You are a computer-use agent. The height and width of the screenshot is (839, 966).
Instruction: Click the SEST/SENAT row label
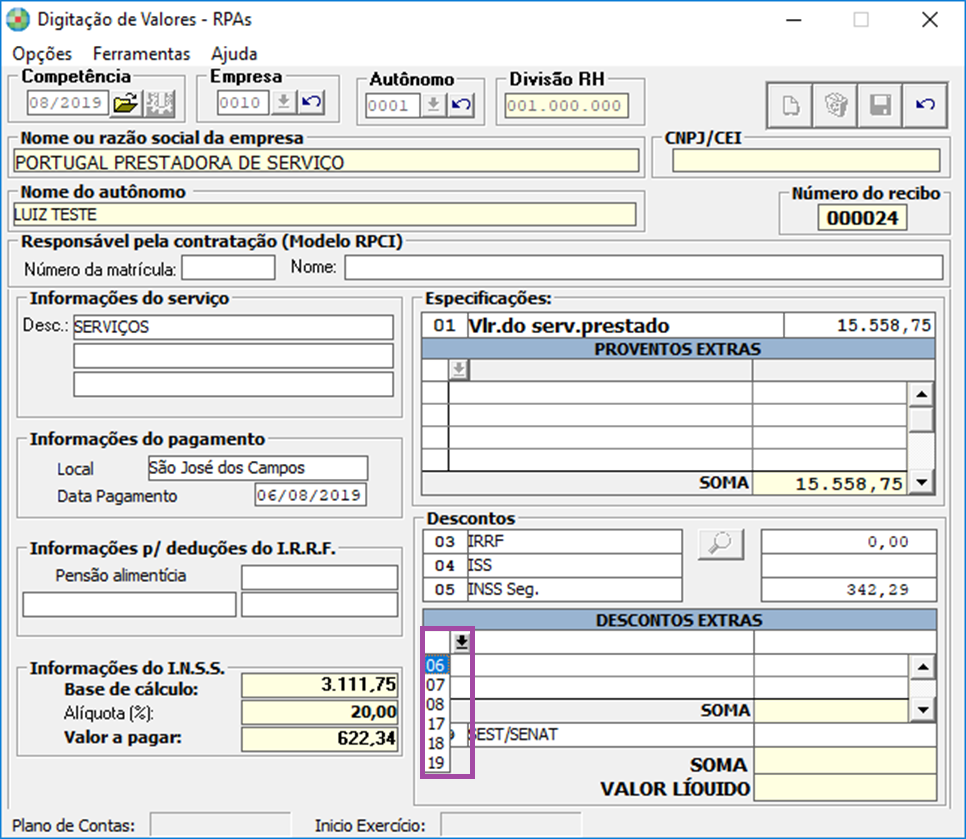(513, 734)
